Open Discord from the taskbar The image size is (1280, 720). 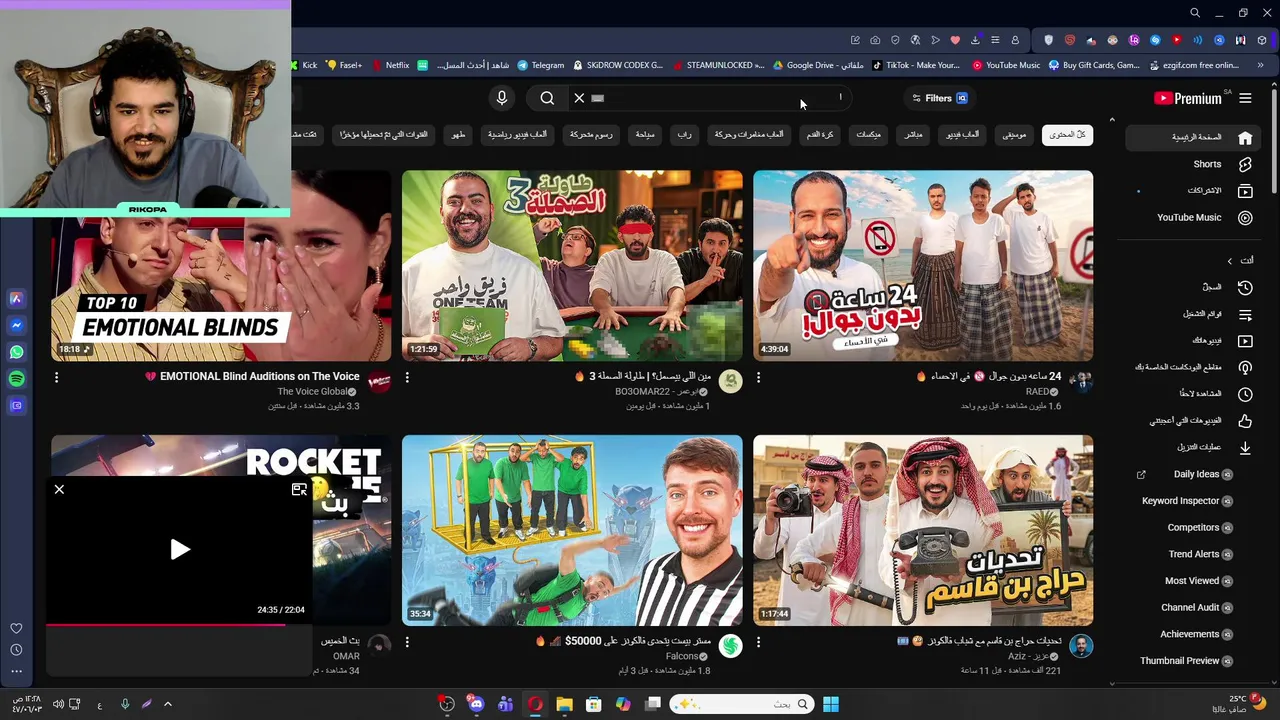point(476,704)
